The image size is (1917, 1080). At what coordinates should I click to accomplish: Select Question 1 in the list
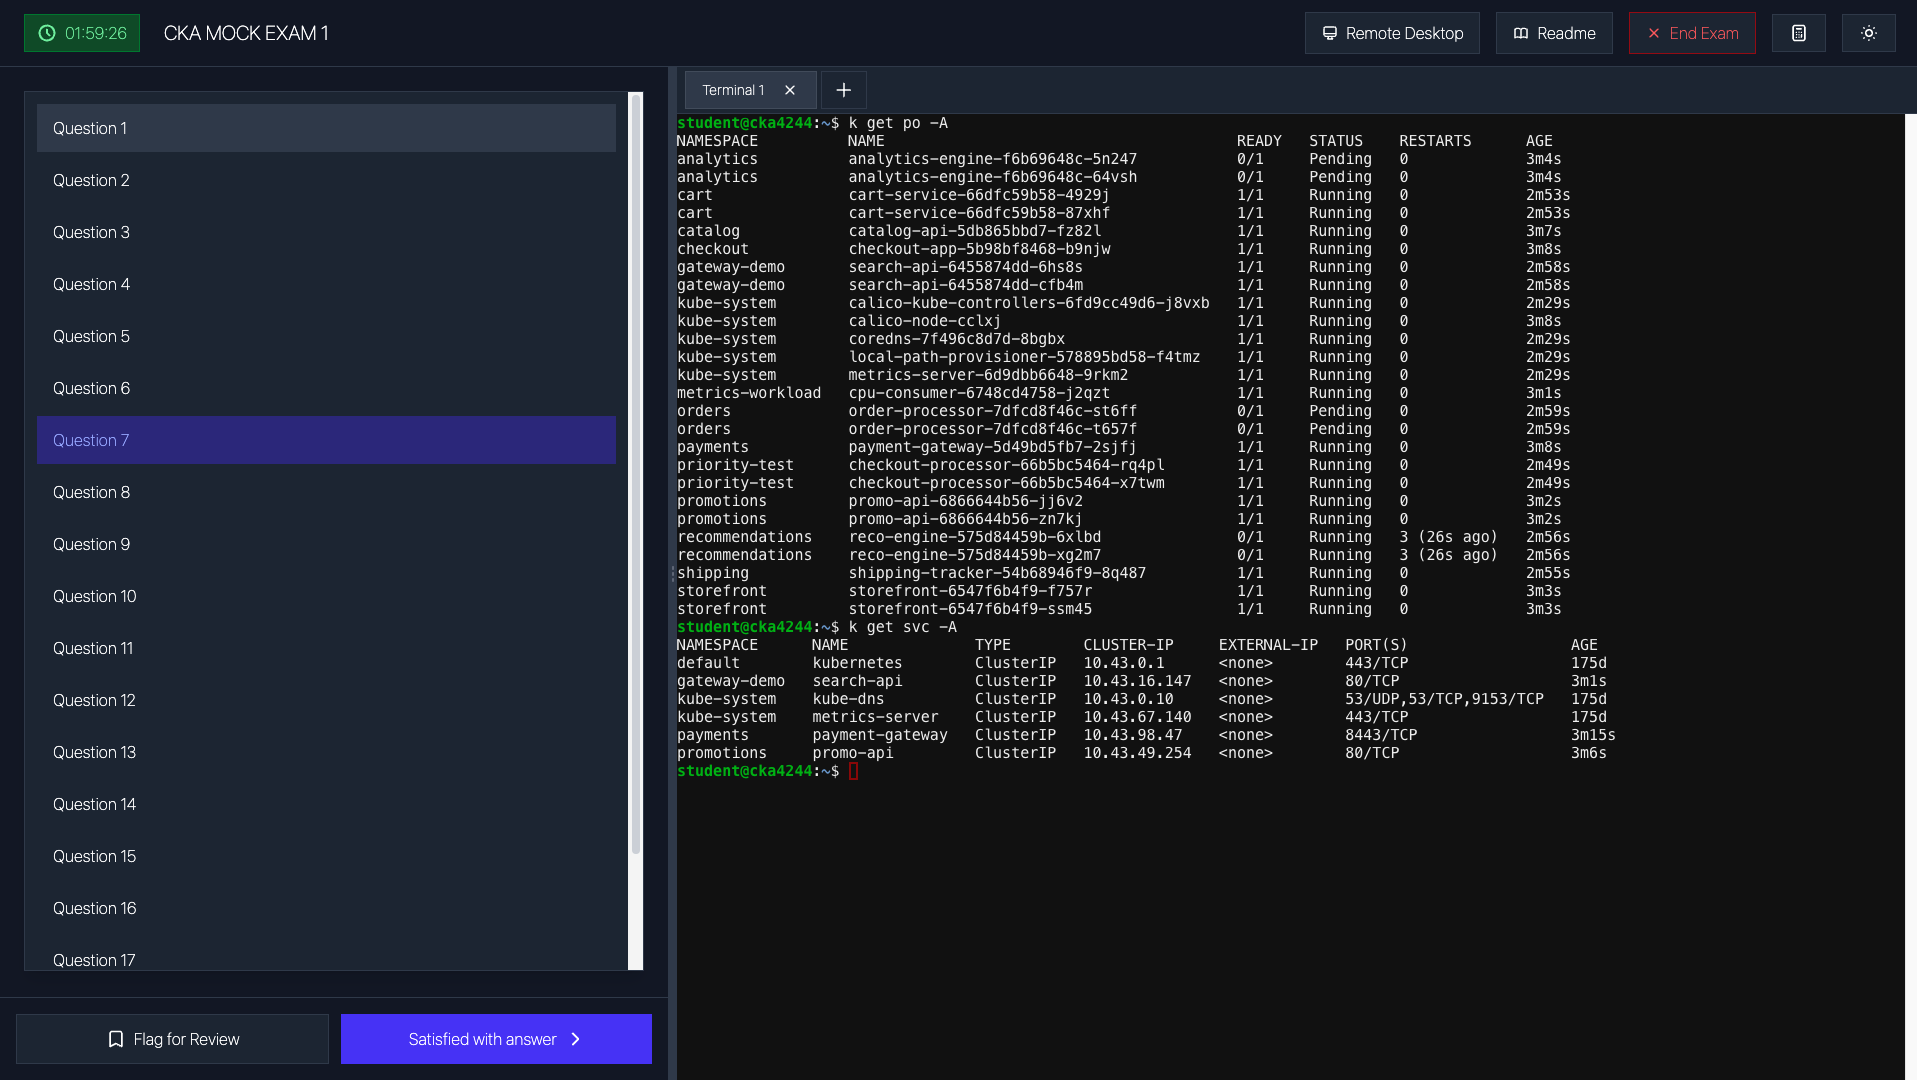pos(326,128)
